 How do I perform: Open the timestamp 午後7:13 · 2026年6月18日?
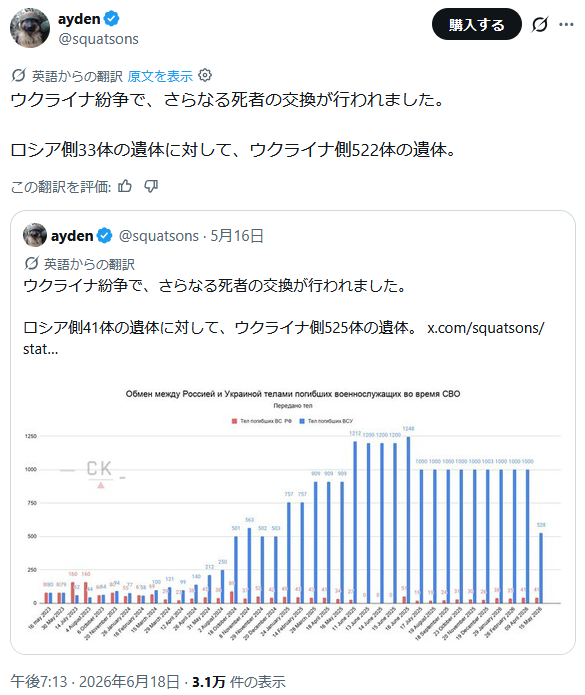(x=95, y=681)
